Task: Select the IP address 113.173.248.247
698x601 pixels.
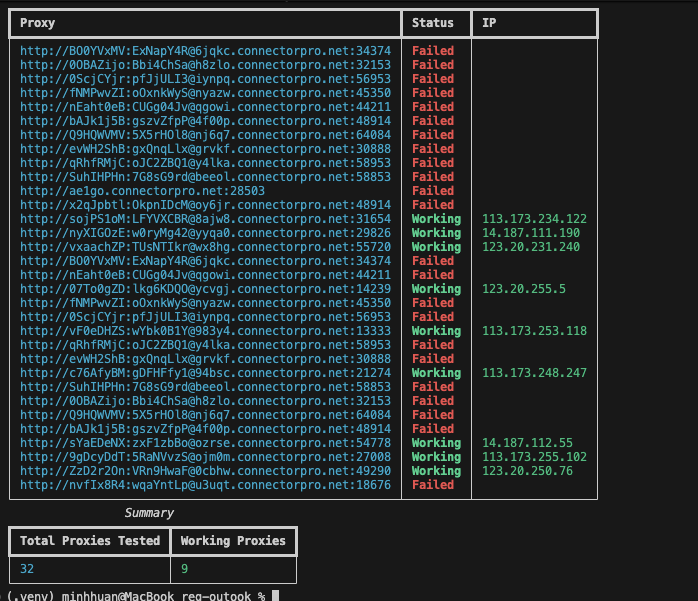Action: click(x=534, y=373)
